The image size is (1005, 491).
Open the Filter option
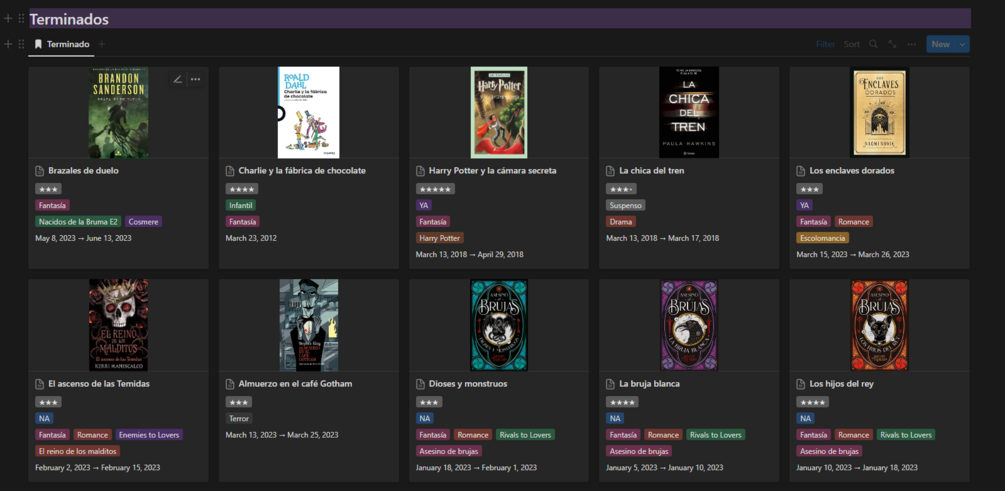click(x=826, y=44)
